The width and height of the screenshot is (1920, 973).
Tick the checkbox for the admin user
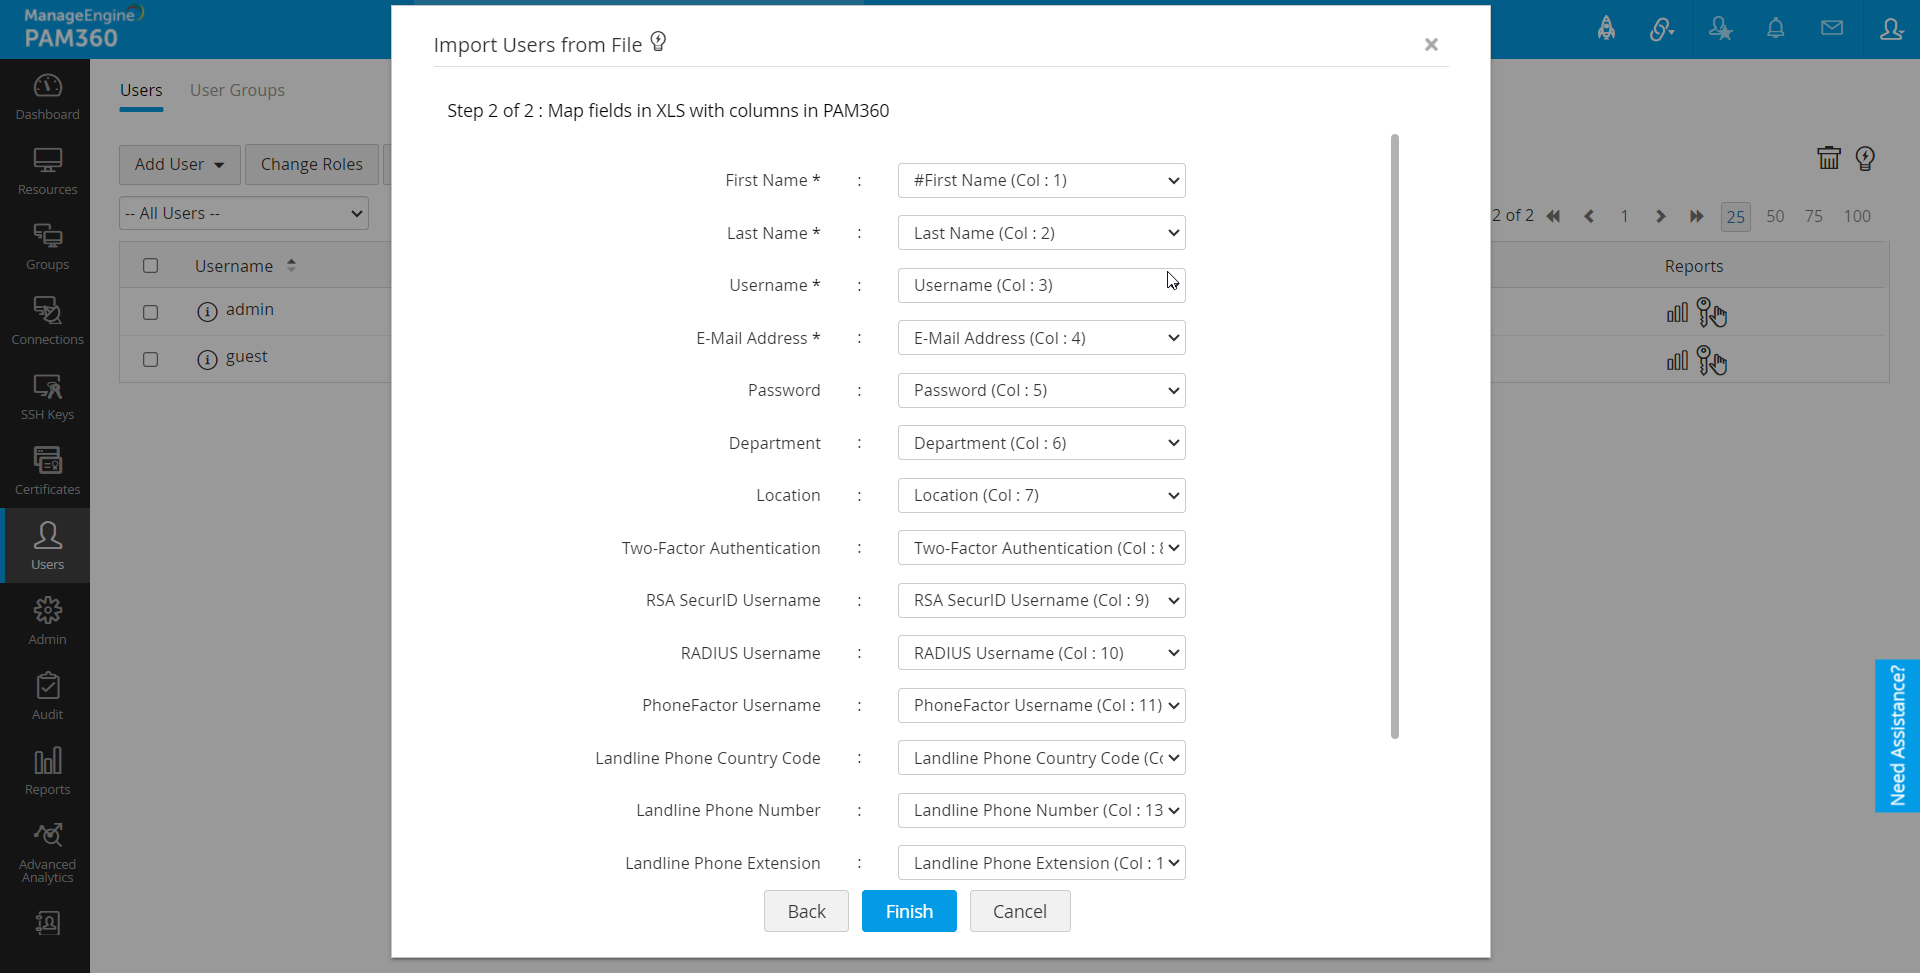point(151,312)
